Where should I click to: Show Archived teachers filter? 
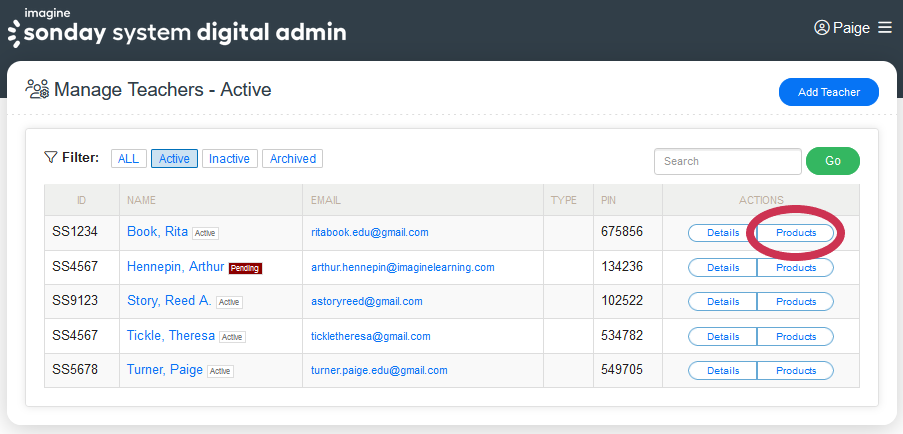pos(292,158)
